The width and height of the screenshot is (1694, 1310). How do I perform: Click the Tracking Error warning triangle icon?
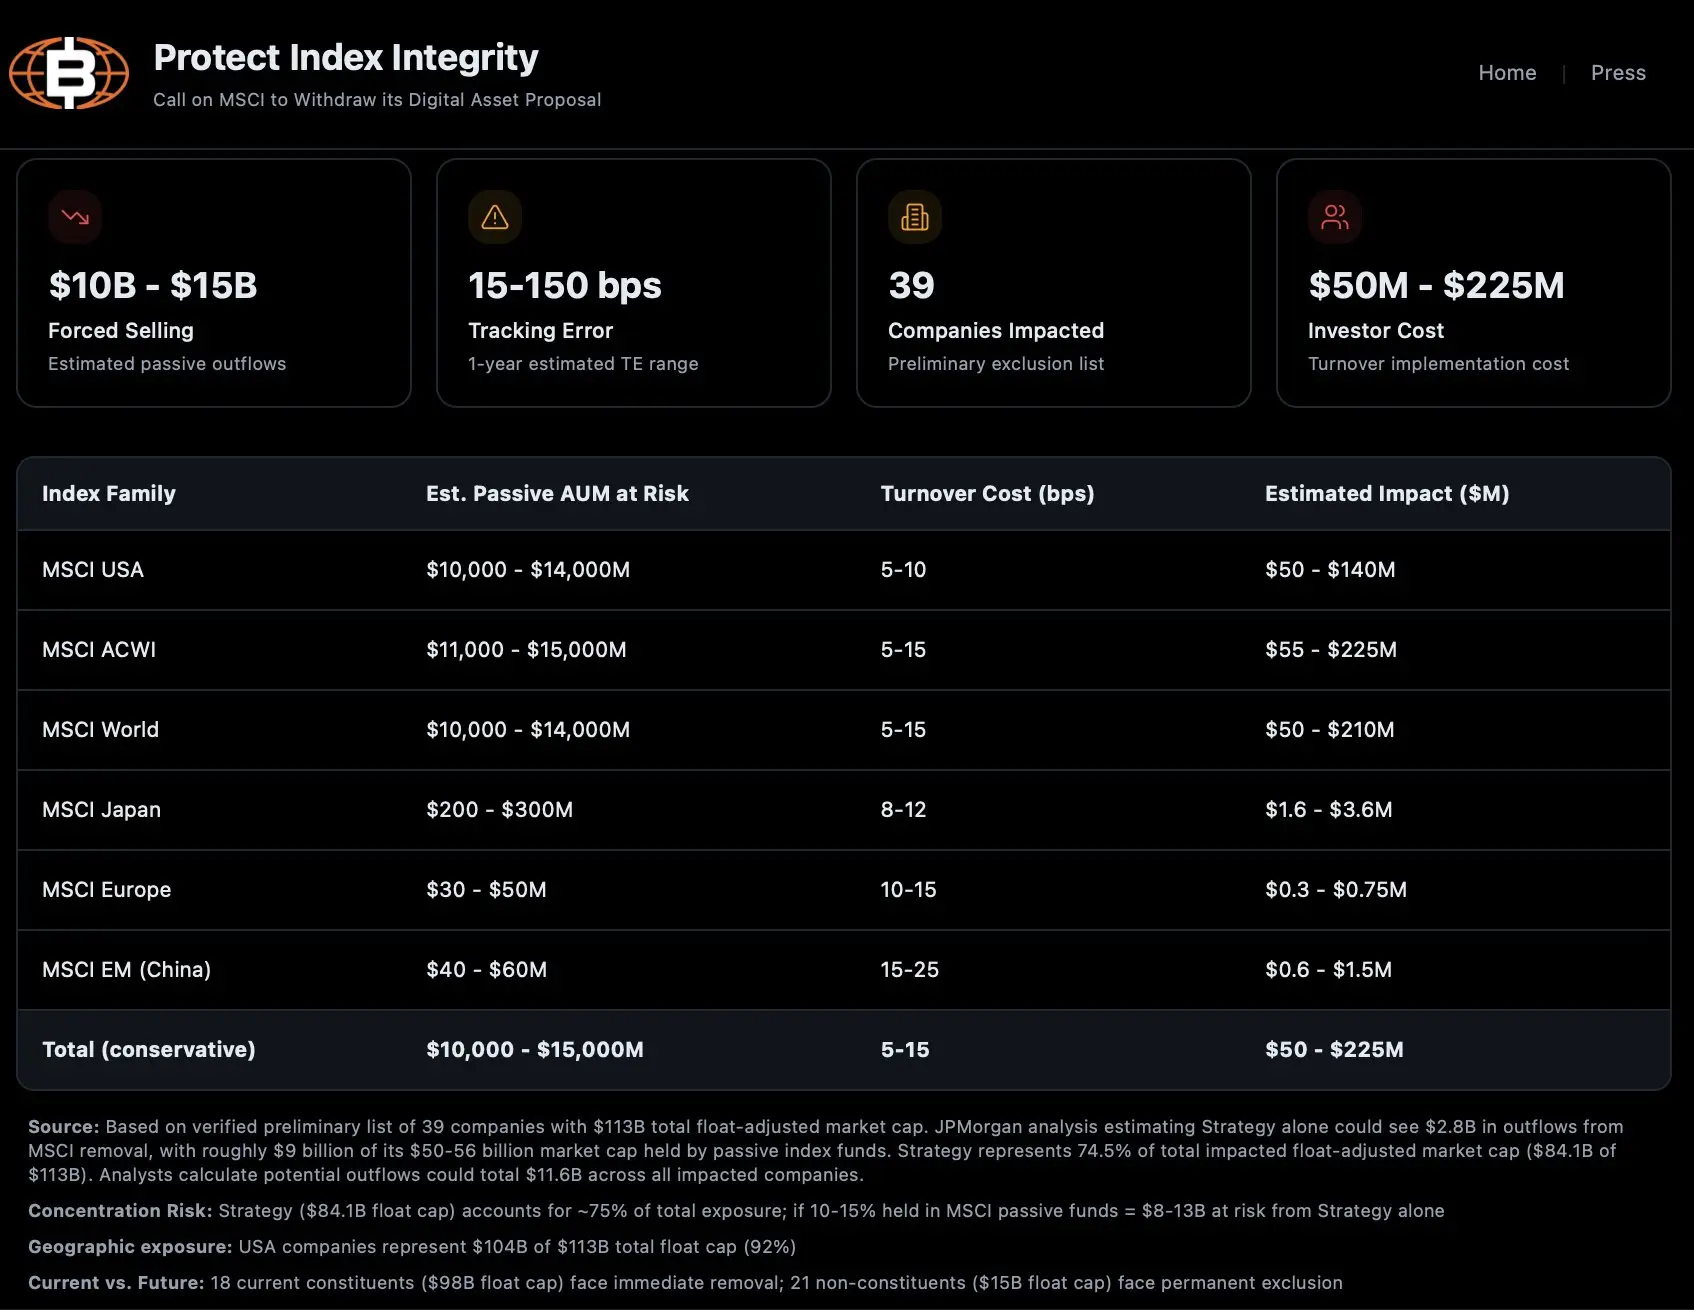(x=495, y=216)
